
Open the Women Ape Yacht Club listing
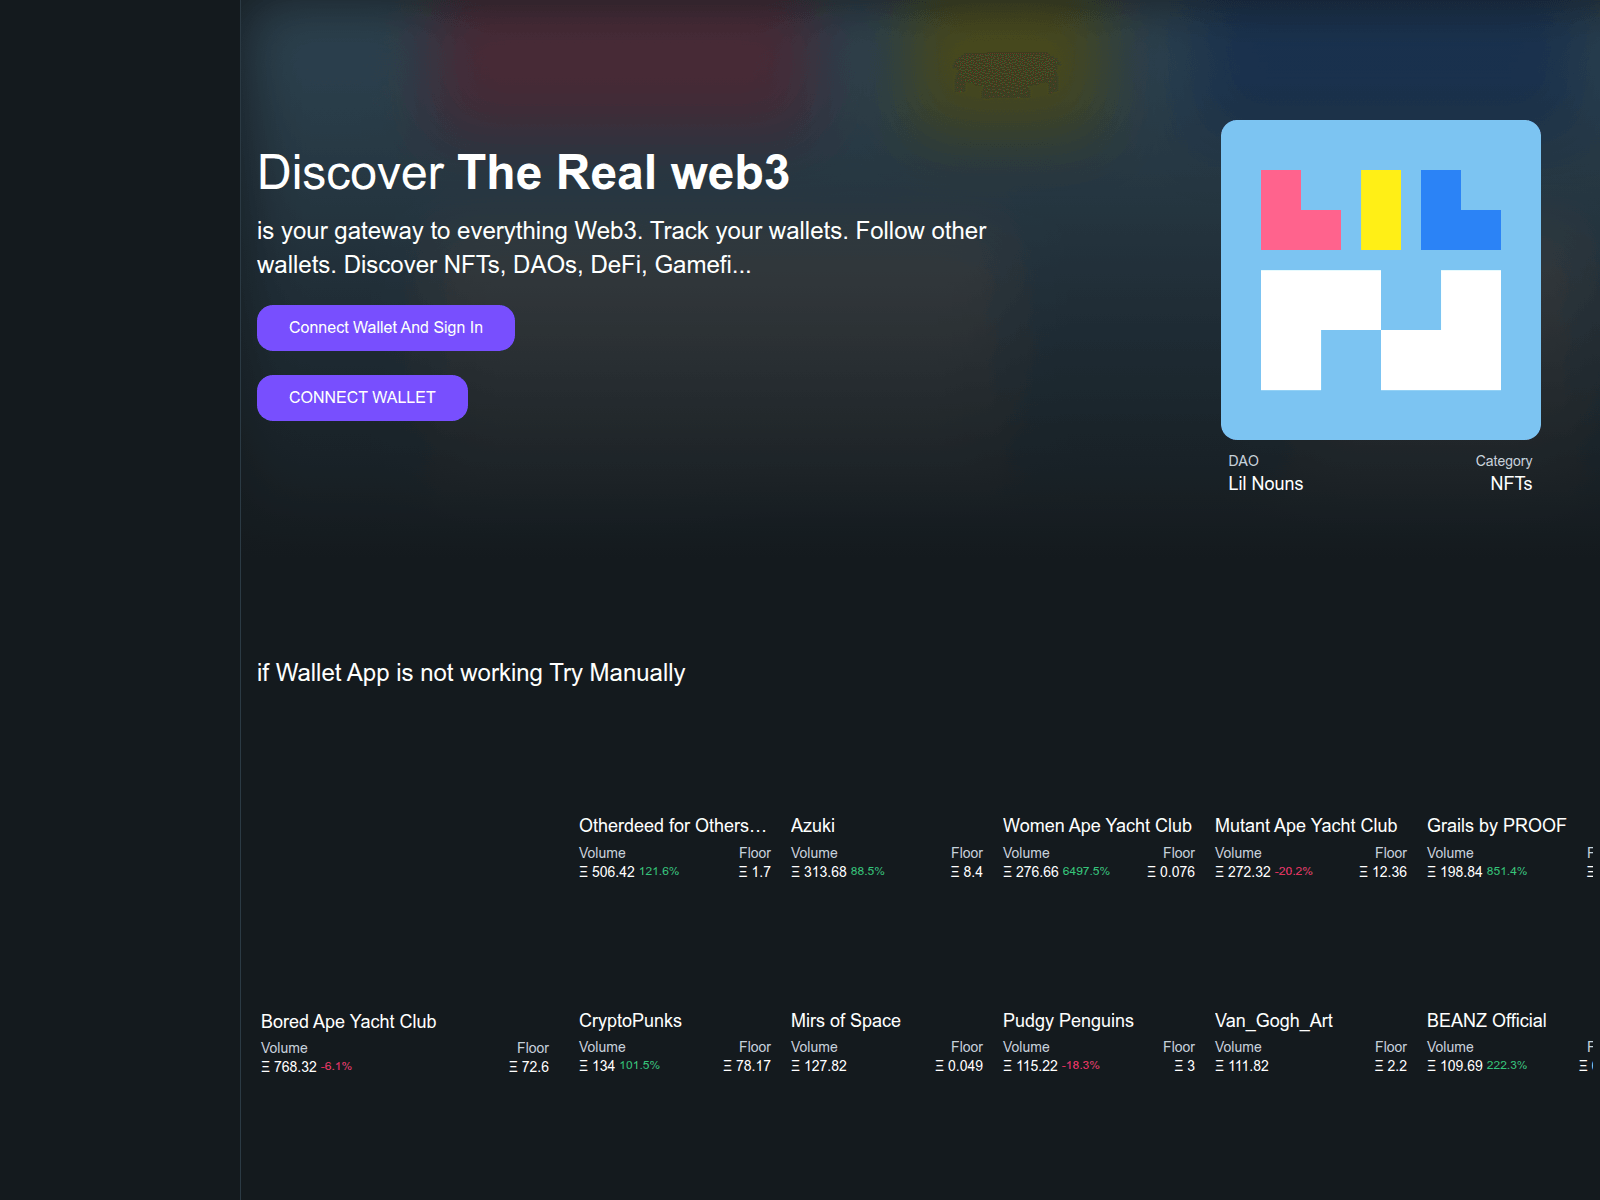tap(1097, 825)
